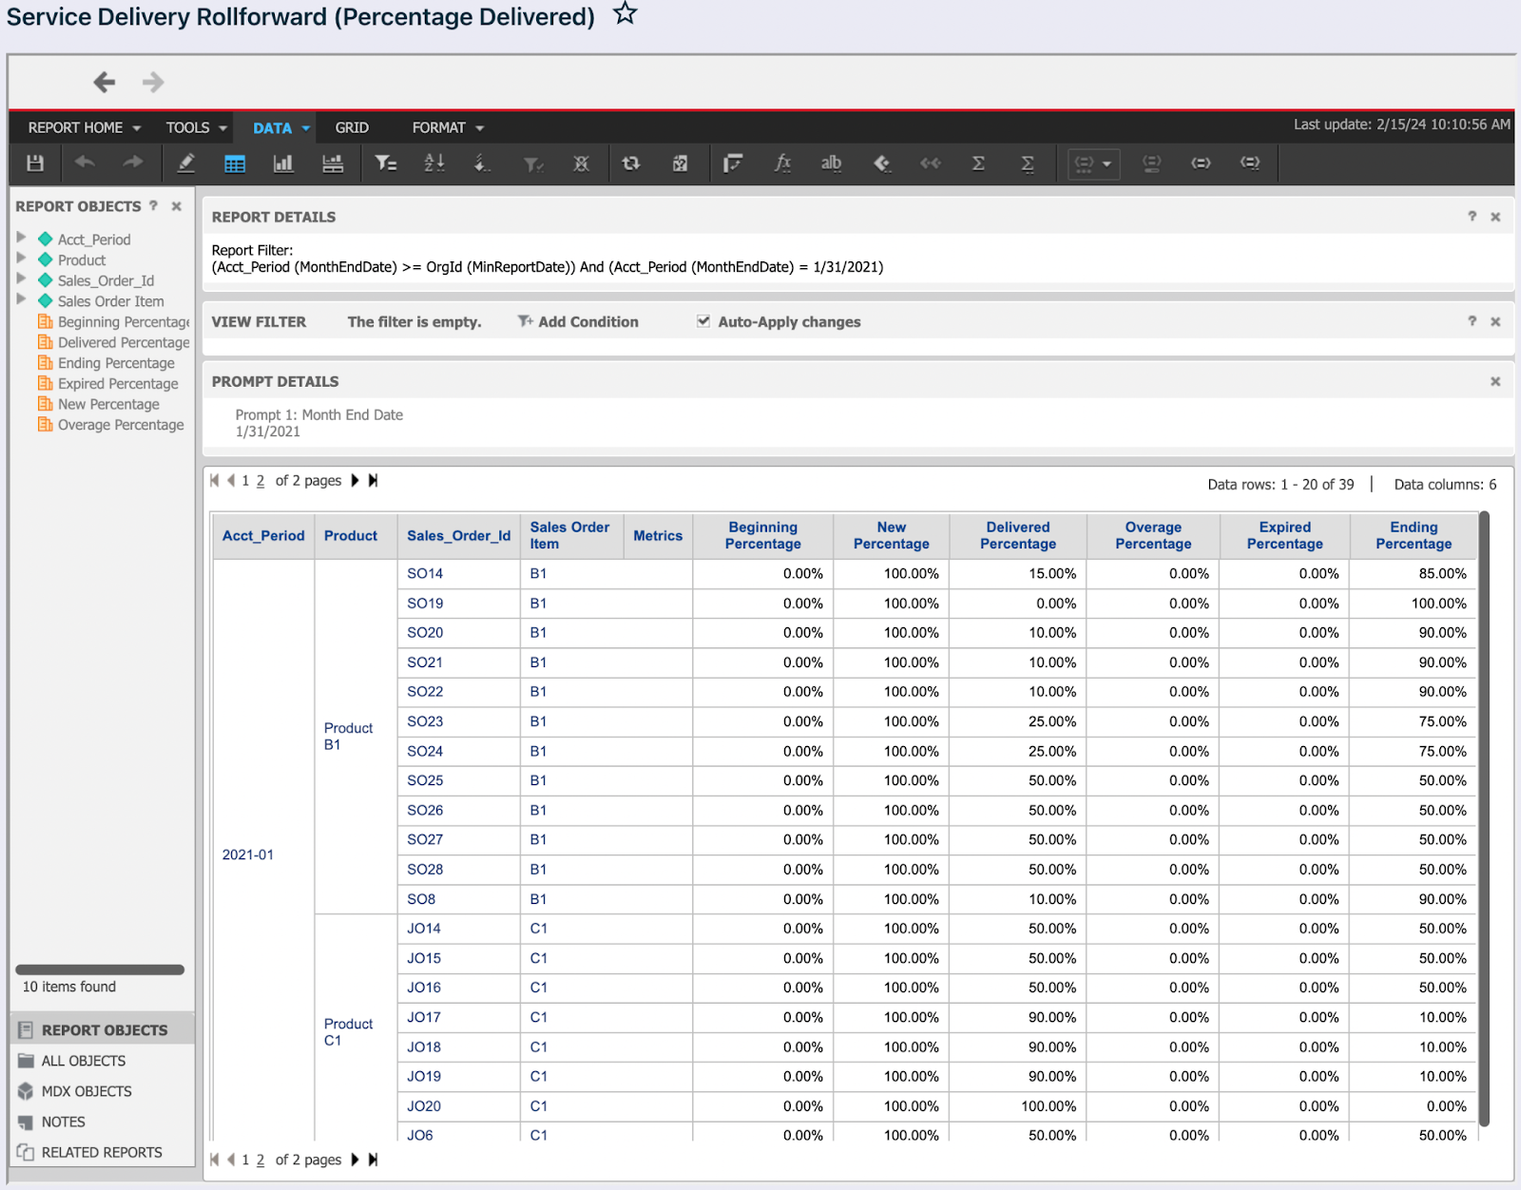This screenshot has height=1190, width=1521.
Task: Click the Refresh data icon
Action: click(x=631, y=163)
